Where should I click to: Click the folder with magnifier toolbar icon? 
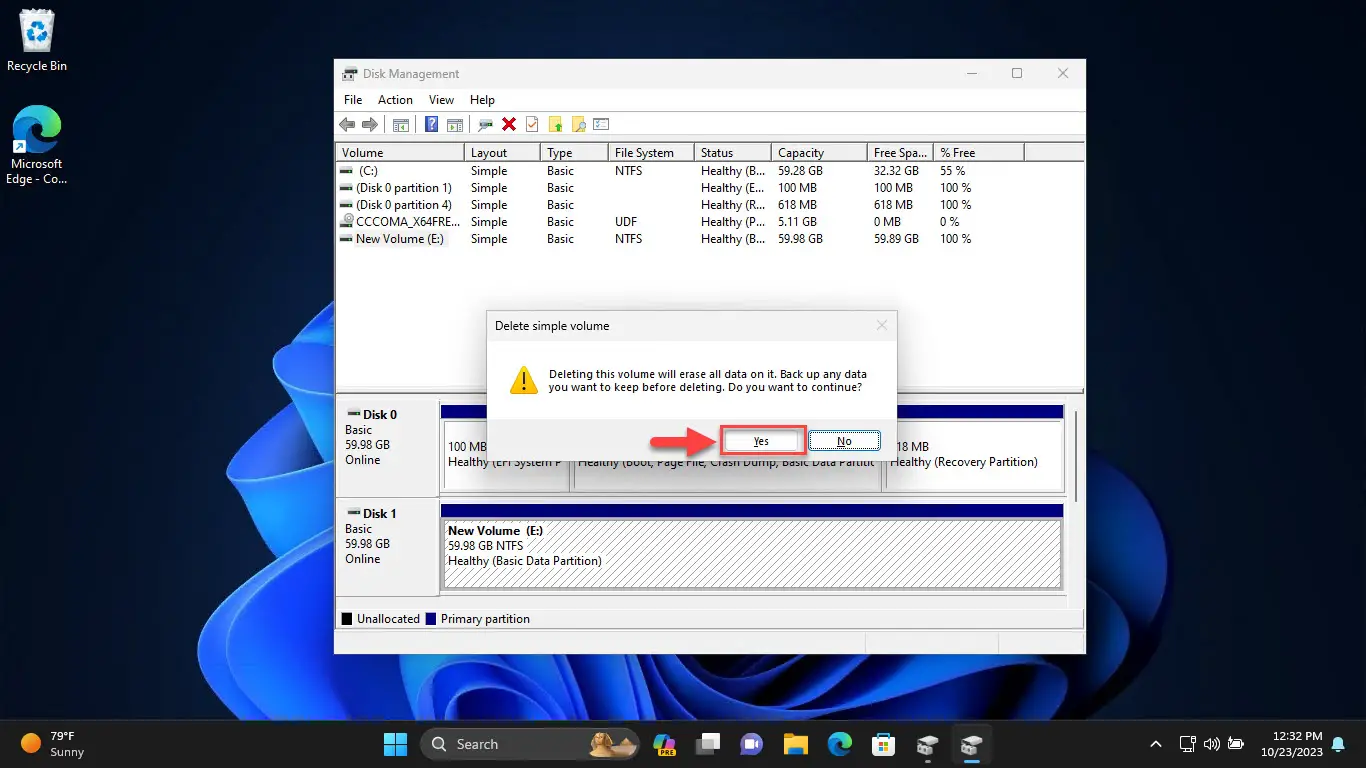pos(578,125)
